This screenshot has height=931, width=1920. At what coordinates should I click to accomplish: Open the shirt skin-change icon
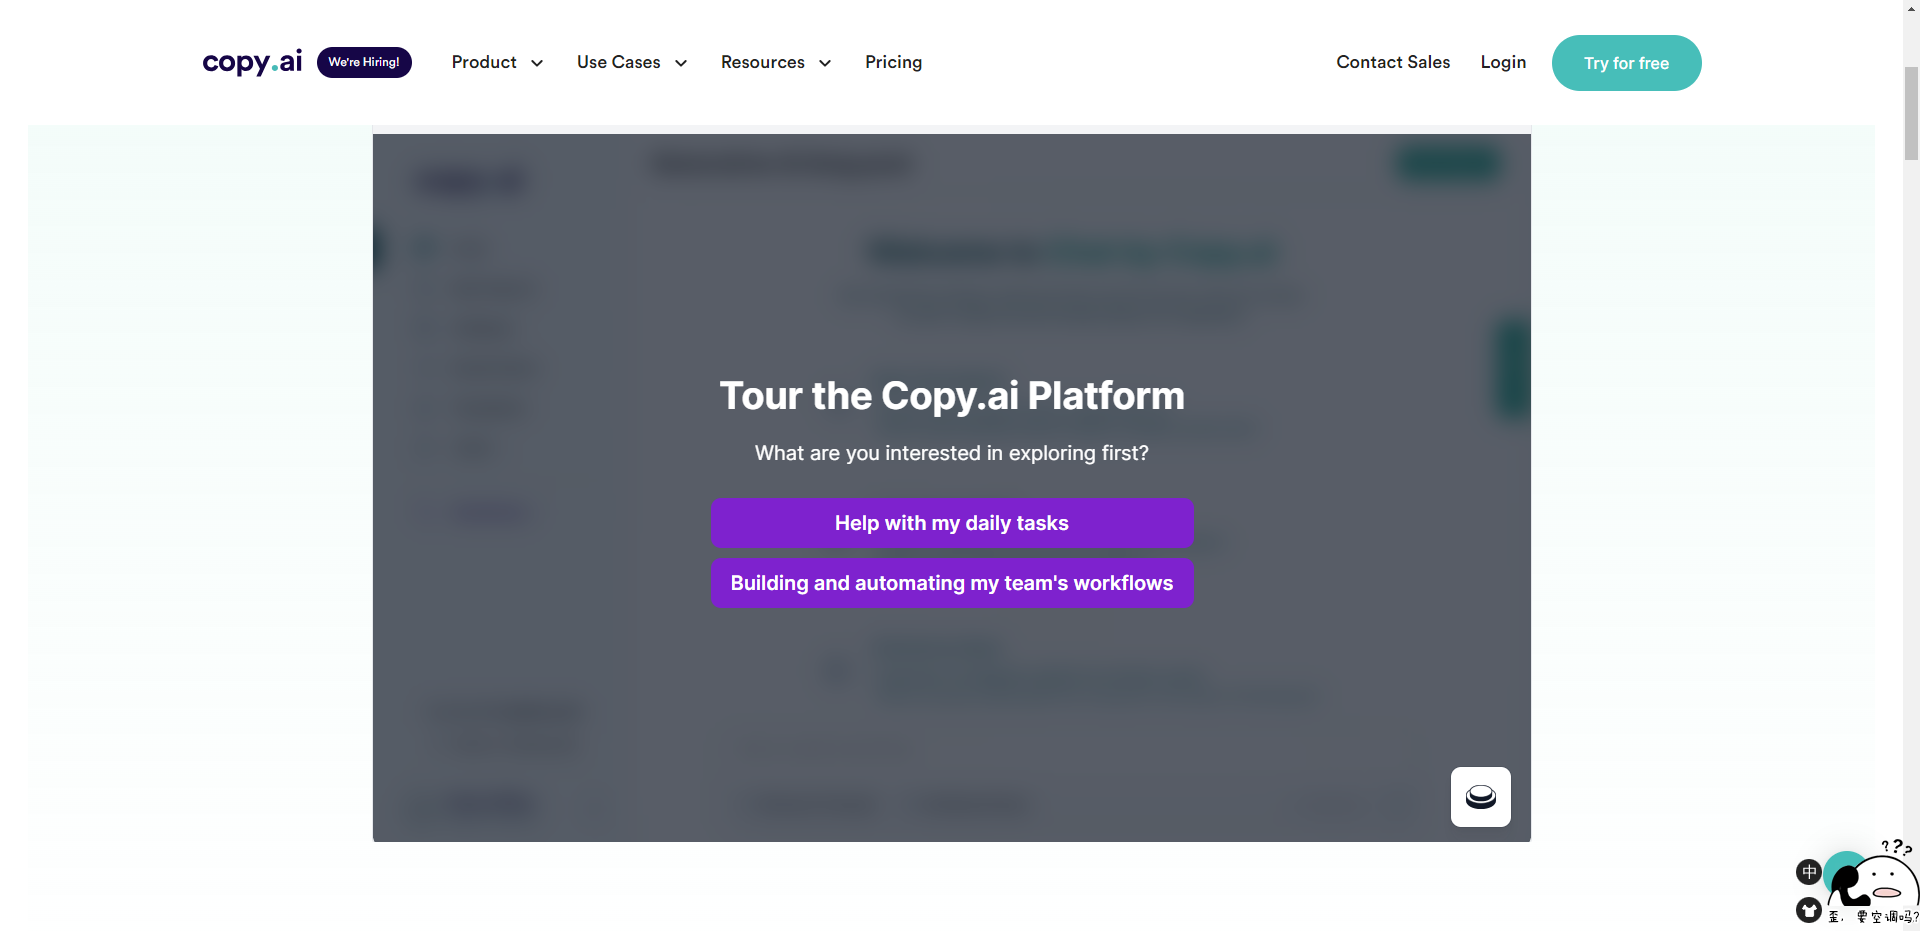[1808, 910]
